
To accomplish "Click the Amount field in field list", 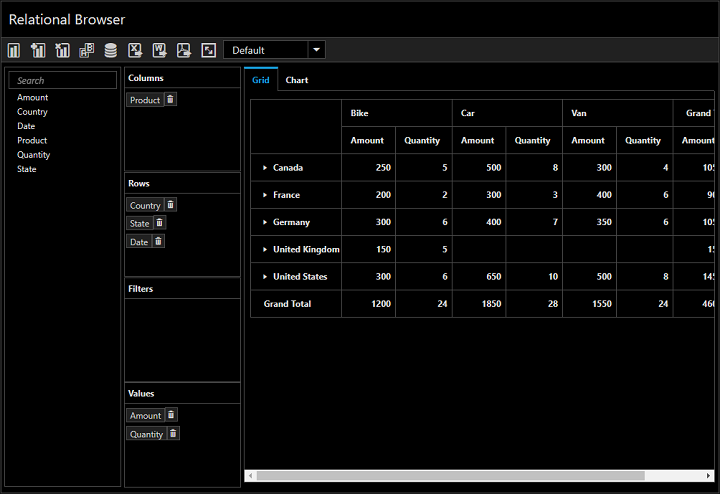I will coord(32,98).
